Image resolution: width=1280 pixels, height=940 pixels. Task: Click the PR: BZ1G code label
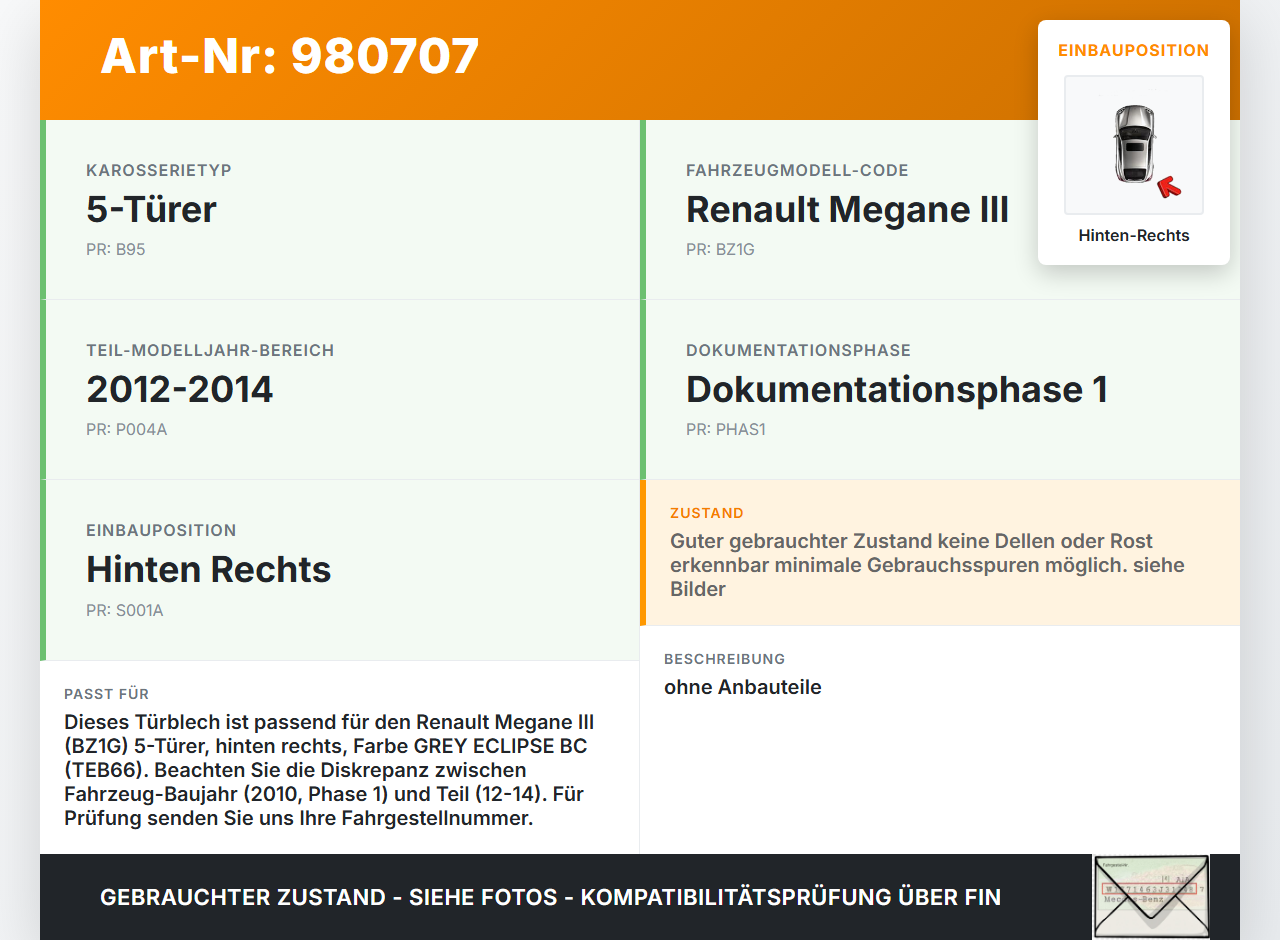[721, 249]
